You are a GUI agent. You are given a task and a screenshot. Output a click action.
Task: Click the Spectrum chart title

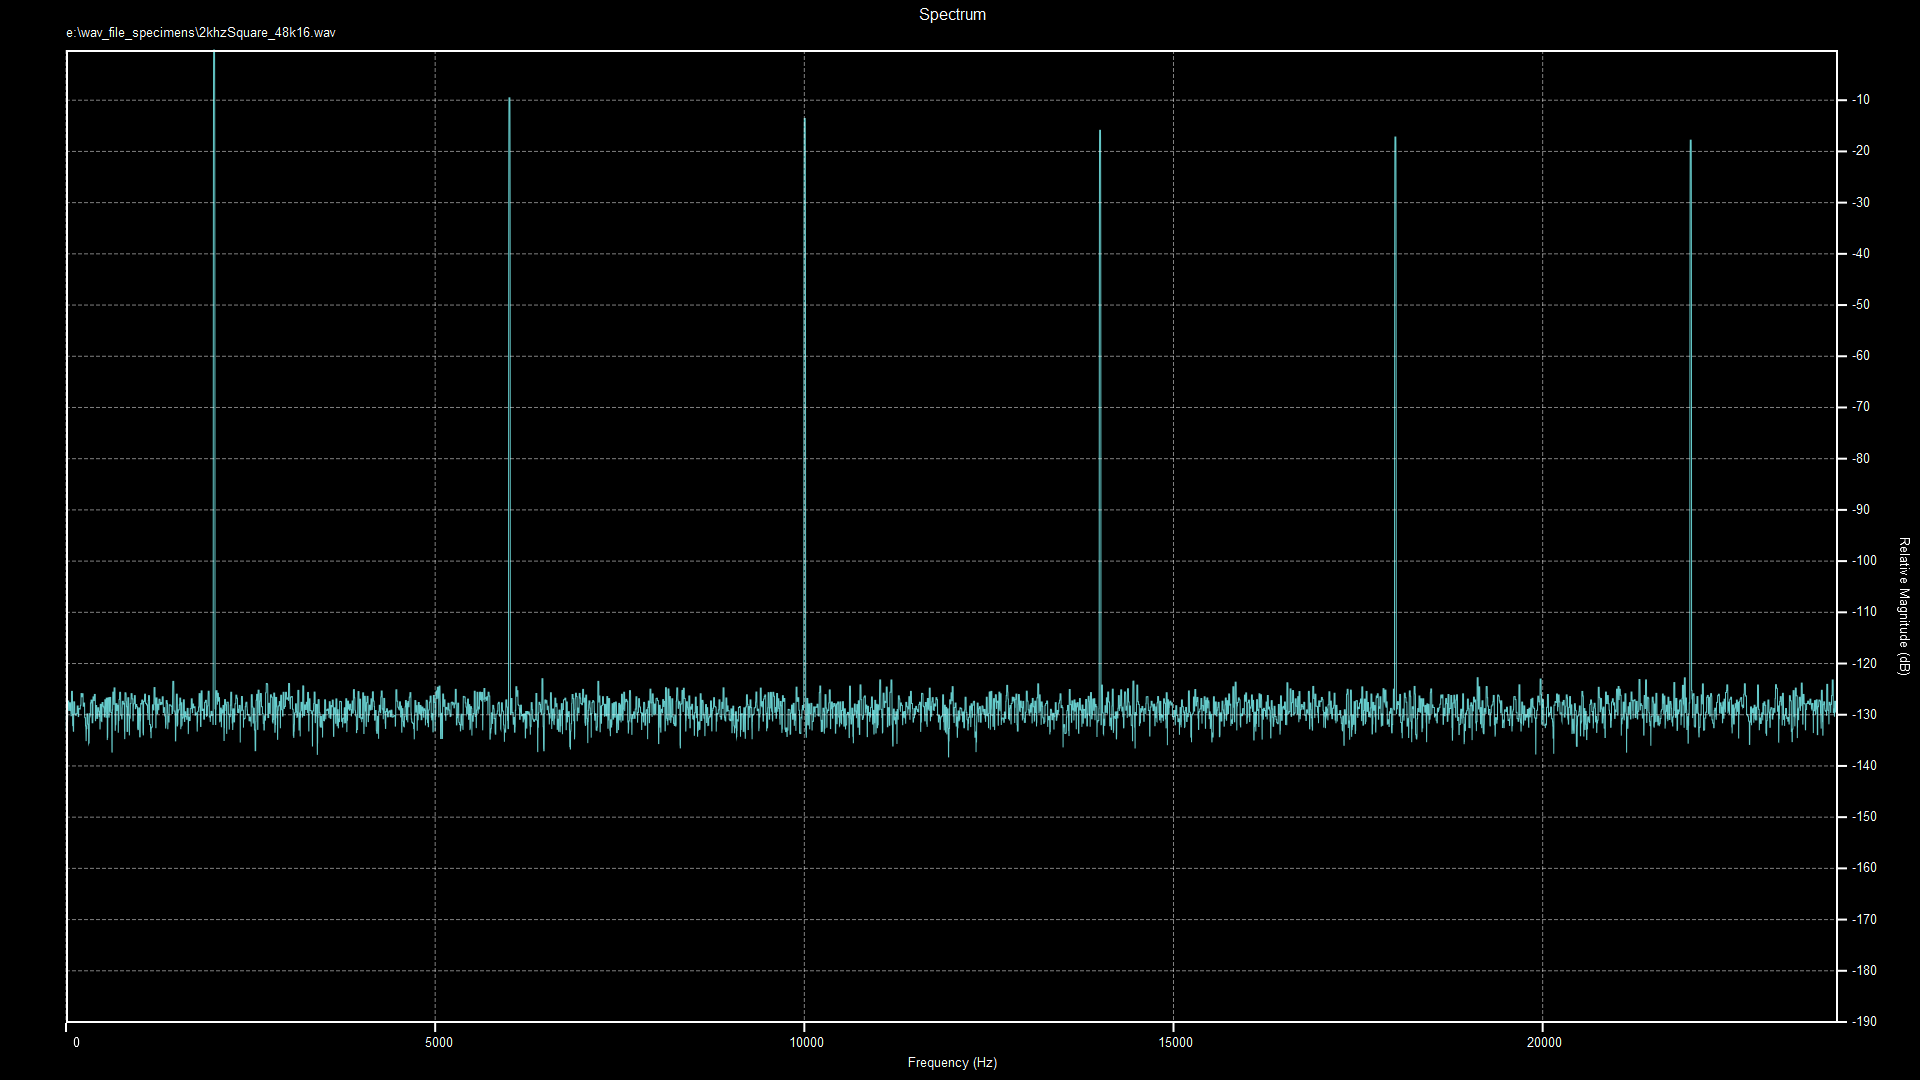click(x=952, y=15)
